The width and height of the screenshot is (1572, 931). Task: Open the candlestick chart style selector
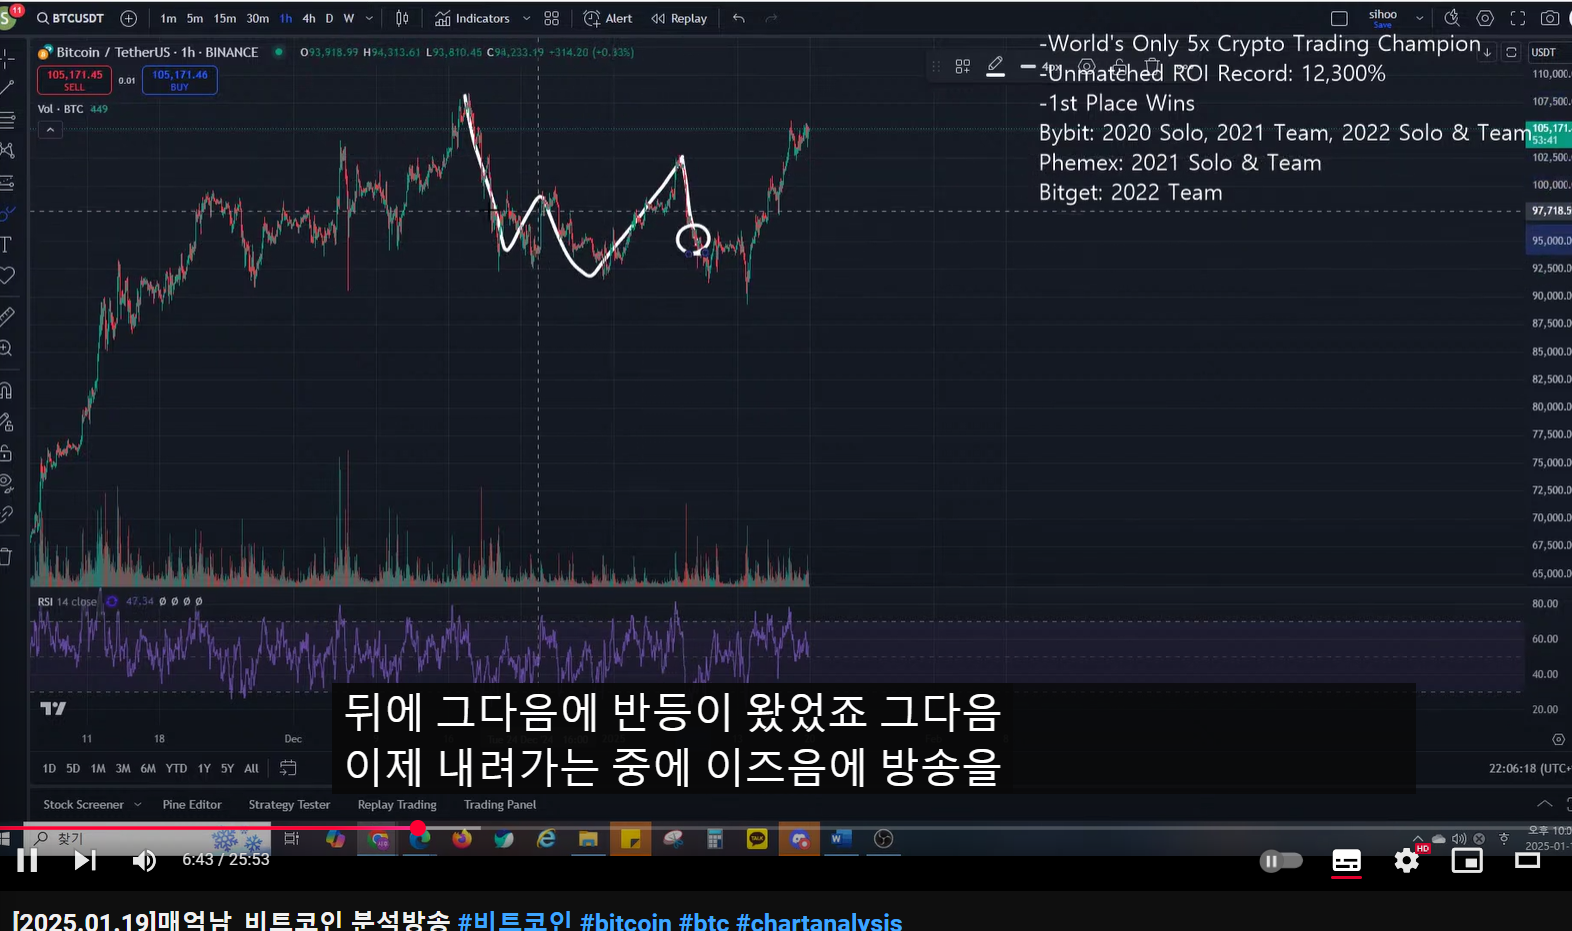pyautogui.click(x=402, y=18)
